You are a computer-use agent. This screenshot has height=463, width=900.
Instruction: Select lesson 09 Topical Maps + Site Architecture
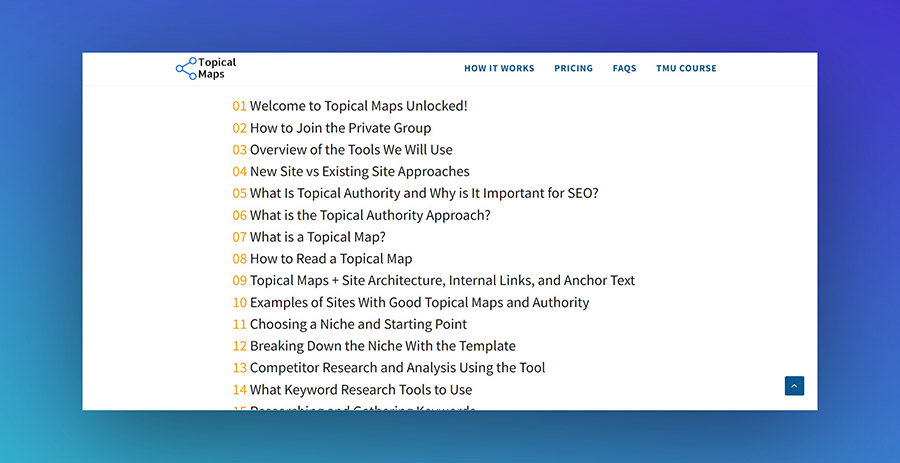(x=434, y=281)
